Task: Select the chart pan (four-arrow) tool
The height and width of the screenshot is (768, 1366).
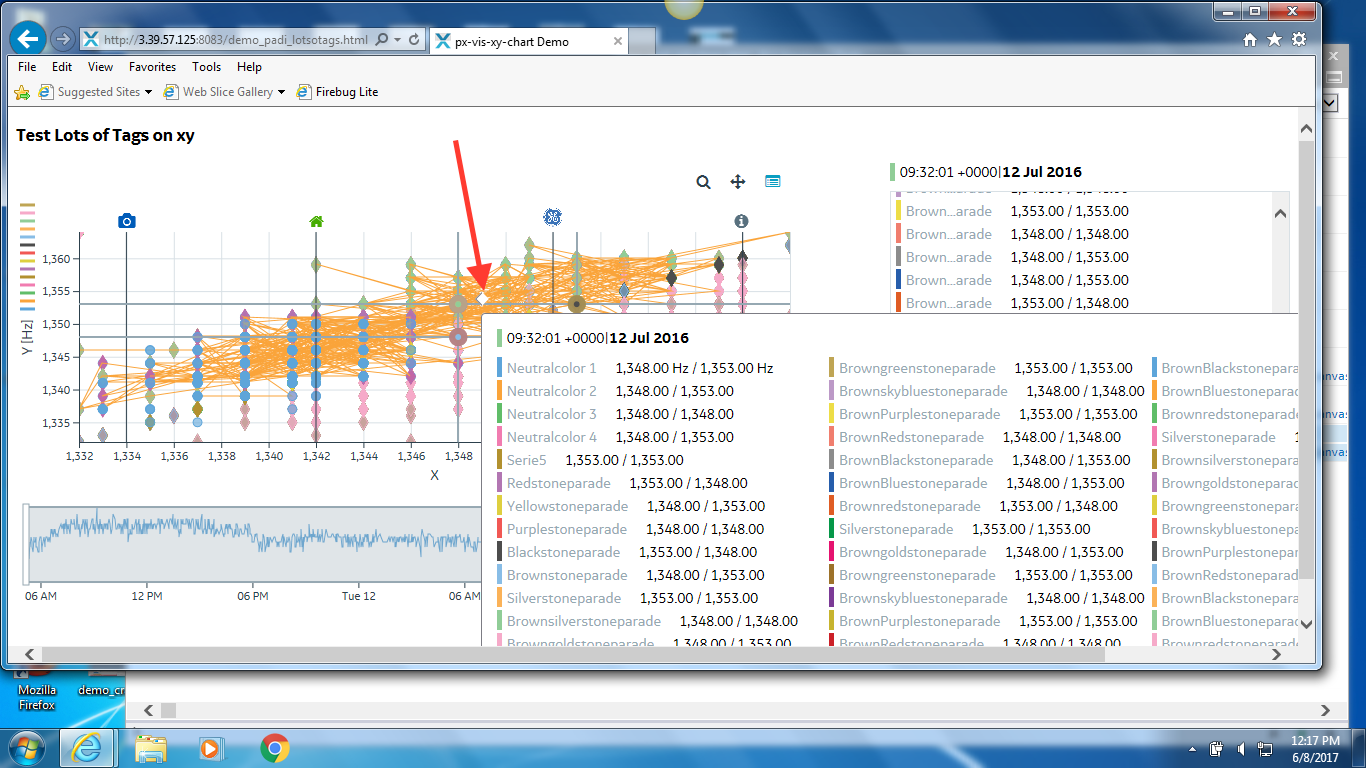Action: coord(738,182)
